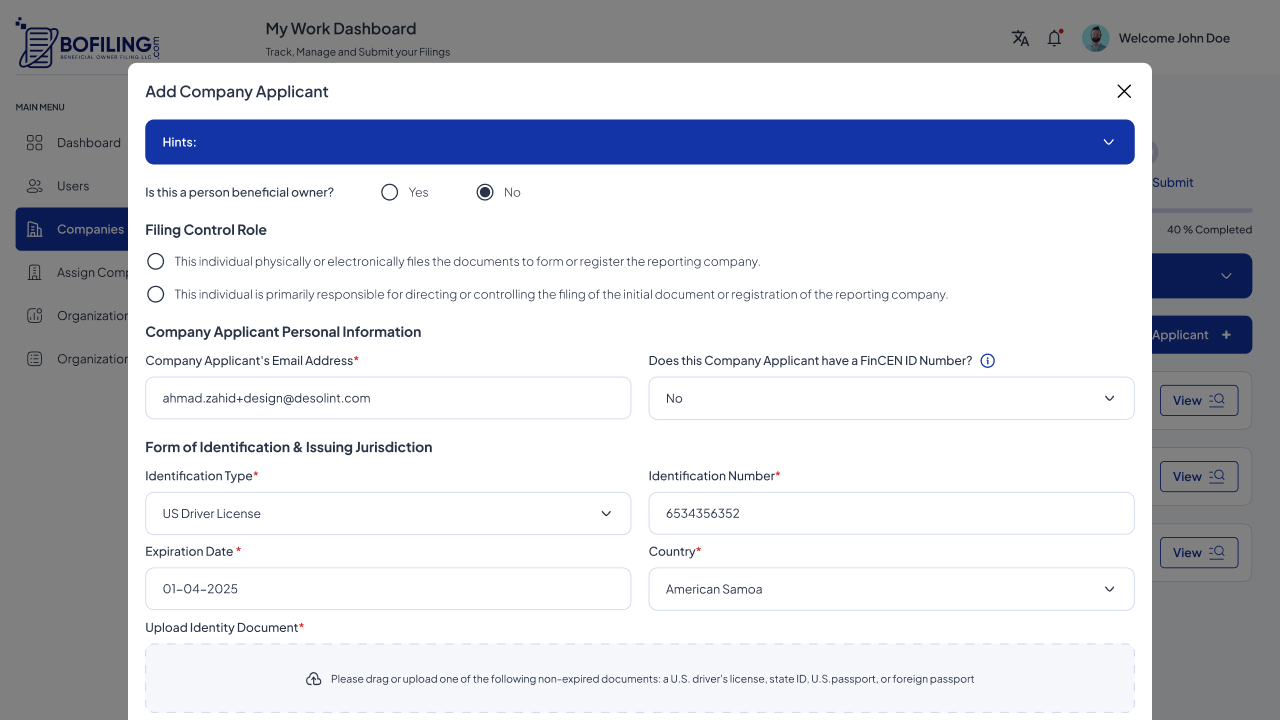Open the FinCEN ID Number dropdown

pos(890,398)
